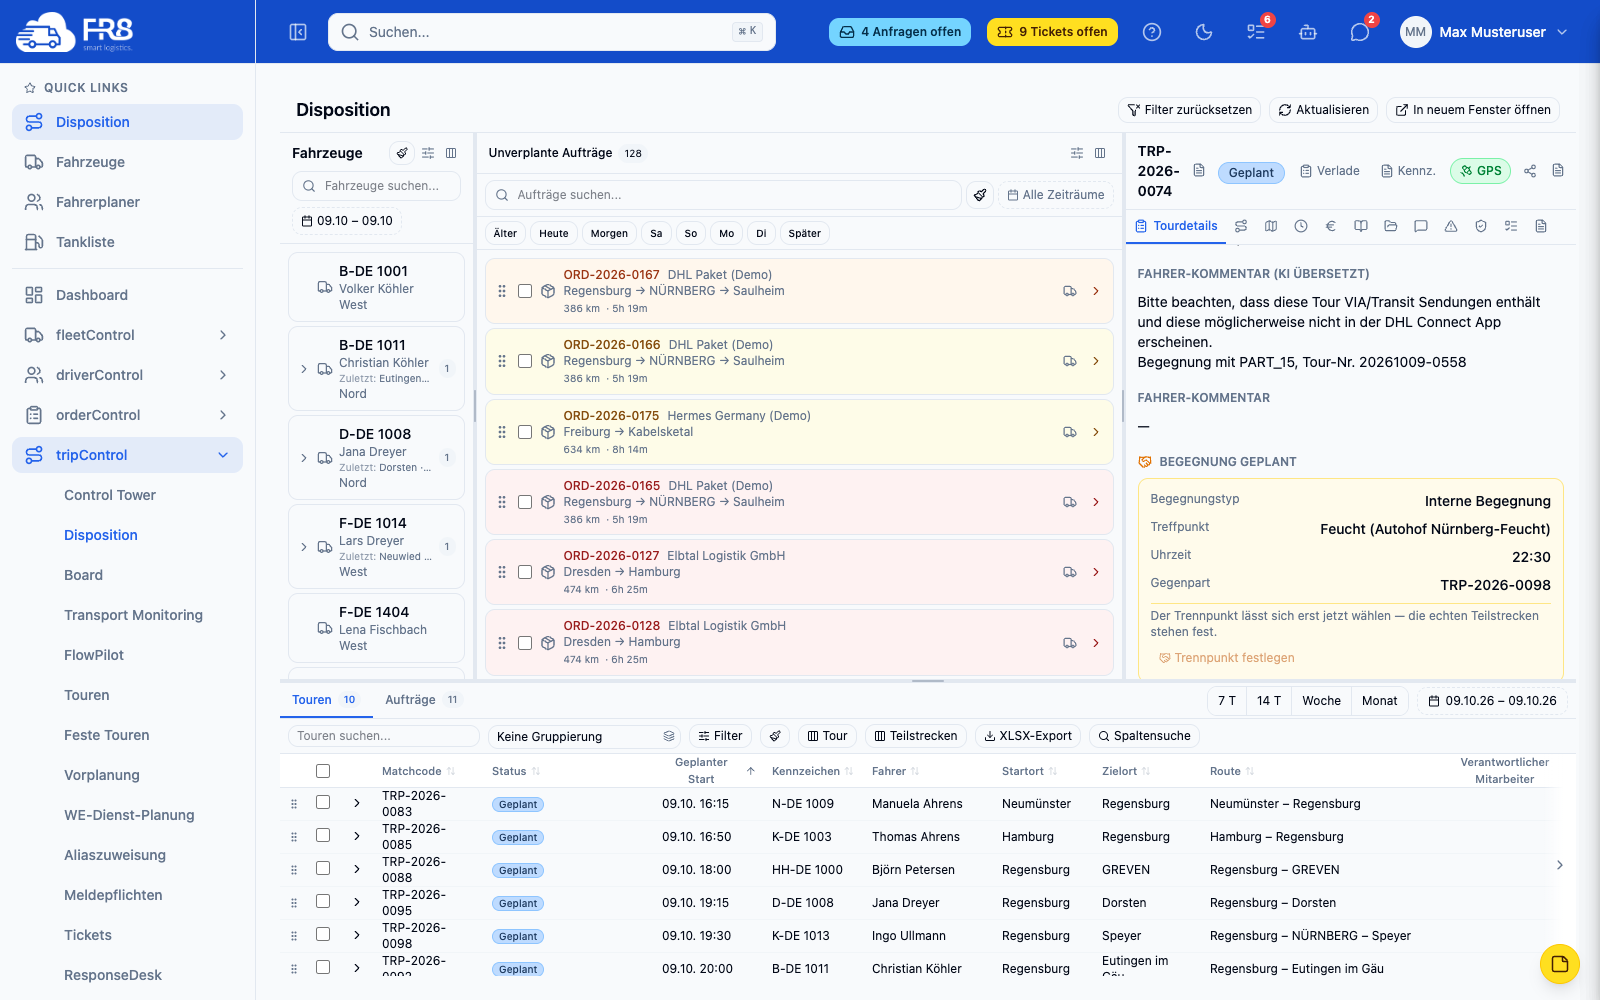Screen dimensions: 1600x1000
Task: Expand row TRP-2026-0085
Action: [x=357, y=836]
